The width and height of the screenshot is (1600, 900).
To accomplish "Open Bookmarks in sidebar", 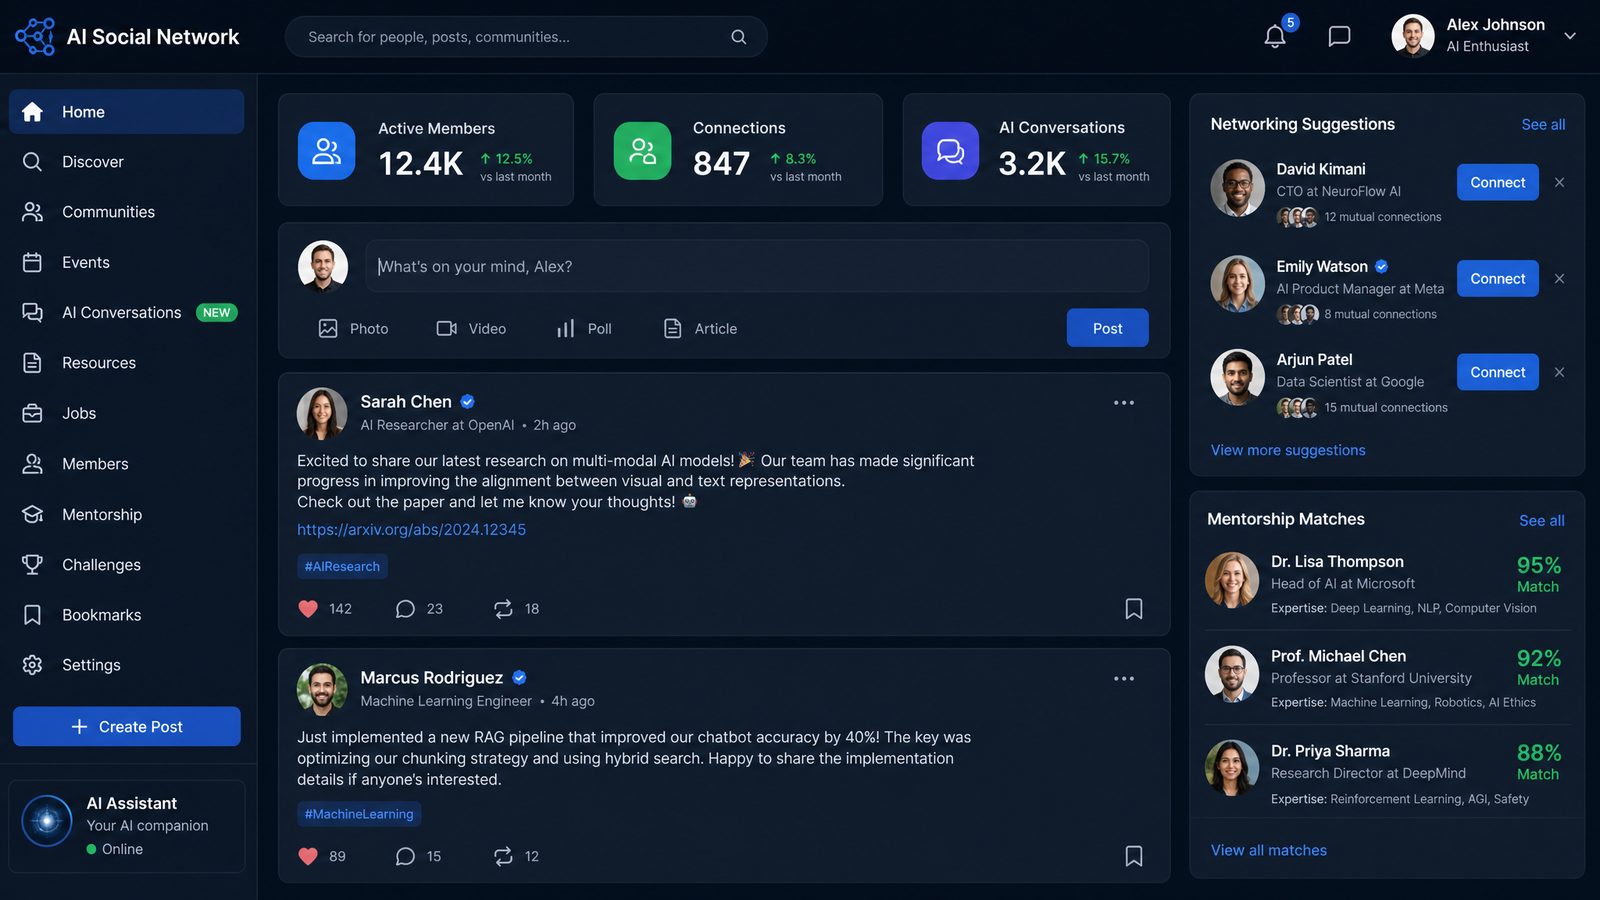I will click(x=126, y=615).
